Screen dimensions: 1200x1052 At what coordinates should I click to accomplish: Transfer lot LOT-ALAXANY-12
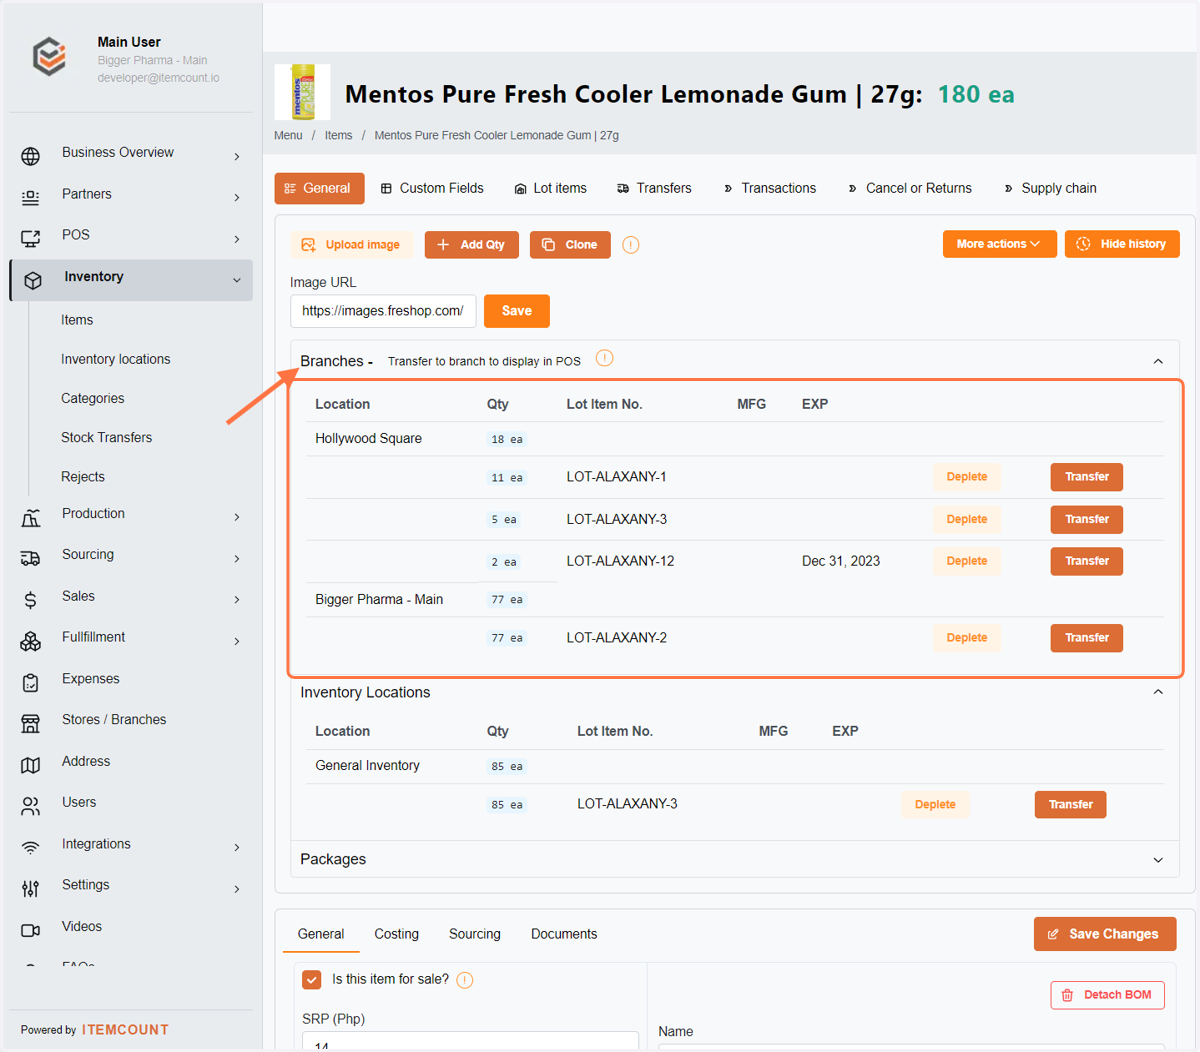[x=1086, y=561]
